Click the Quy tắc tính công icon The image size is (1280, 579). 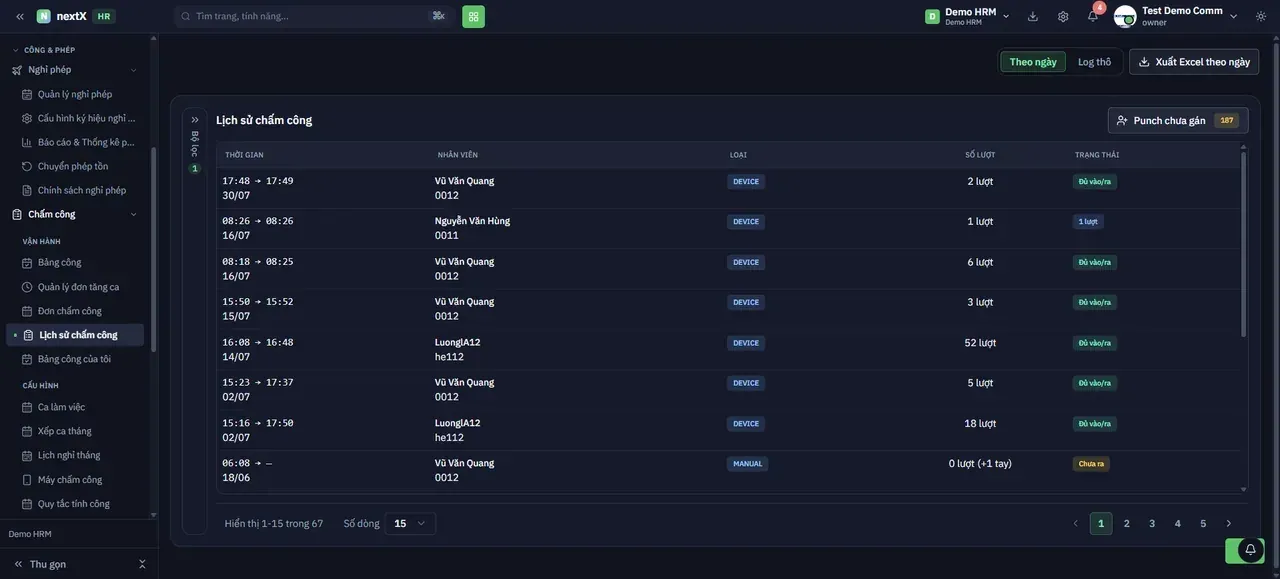click(x=27, y=504)
